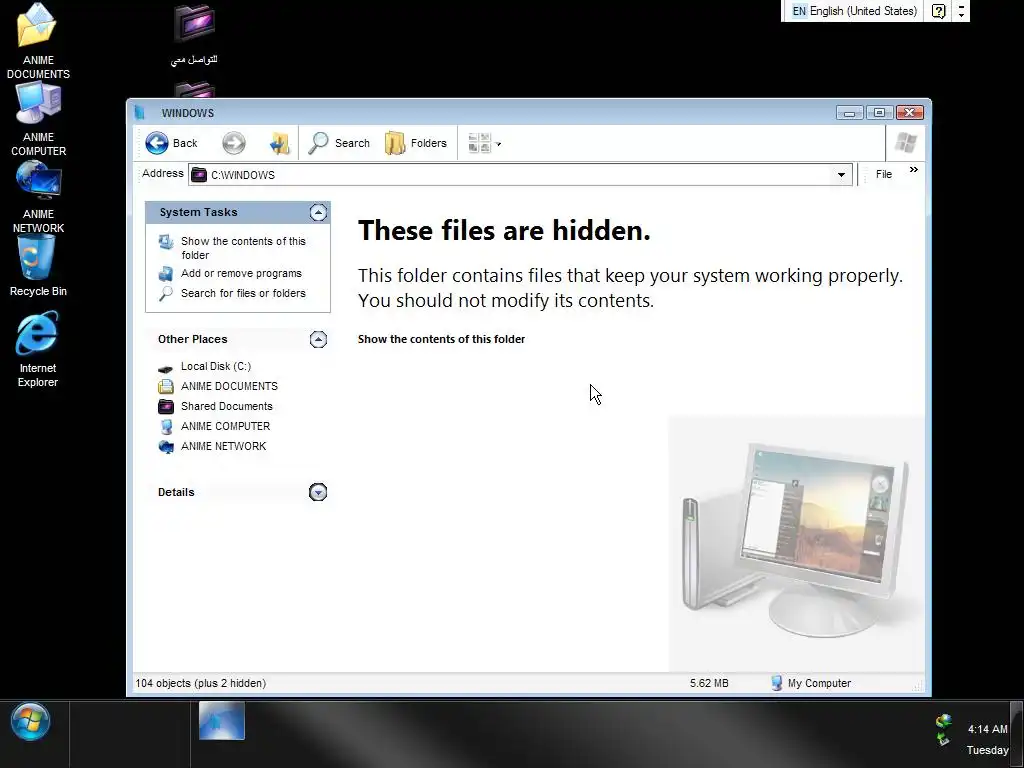Go up one folder level icon
The image size is (1024, 768).
point(280,143)
